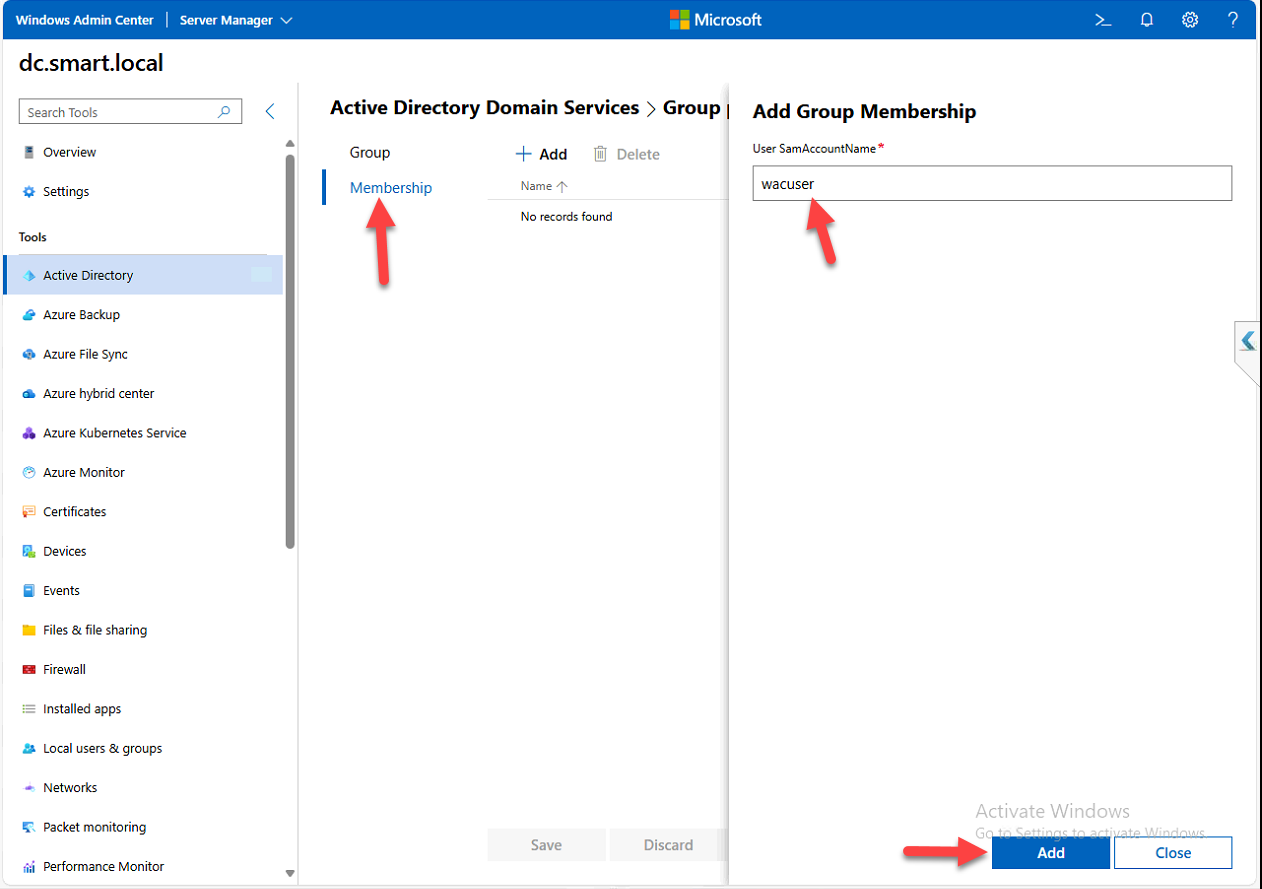
Task: Open the Settings tool in sidebar
Action: (143, 191)
